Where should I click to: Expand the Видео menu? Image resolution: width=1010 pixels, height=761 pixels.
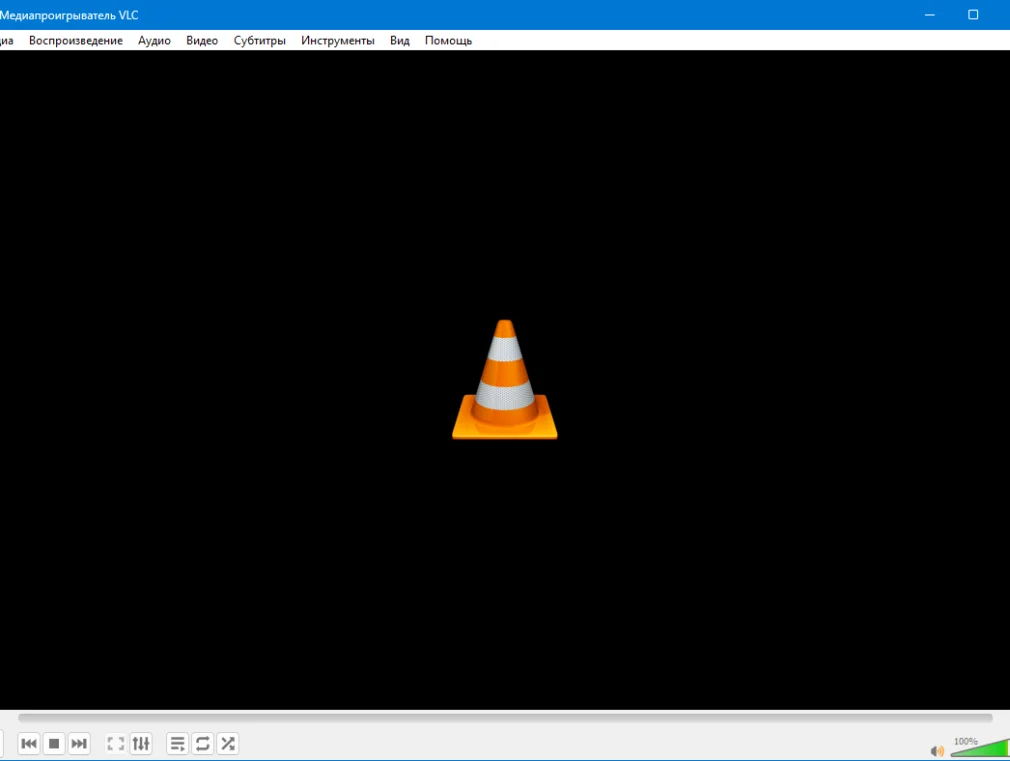click(202, 41)
